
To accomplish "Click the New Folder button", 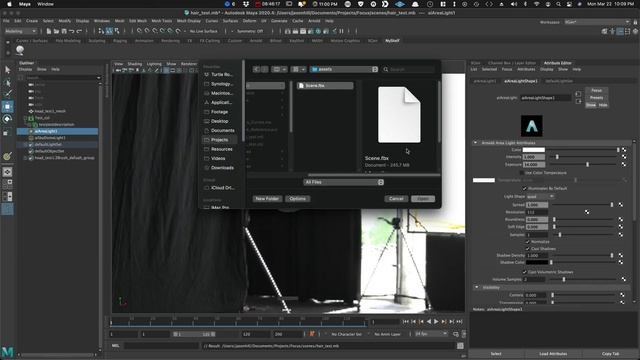I will [x=267, y=199].
